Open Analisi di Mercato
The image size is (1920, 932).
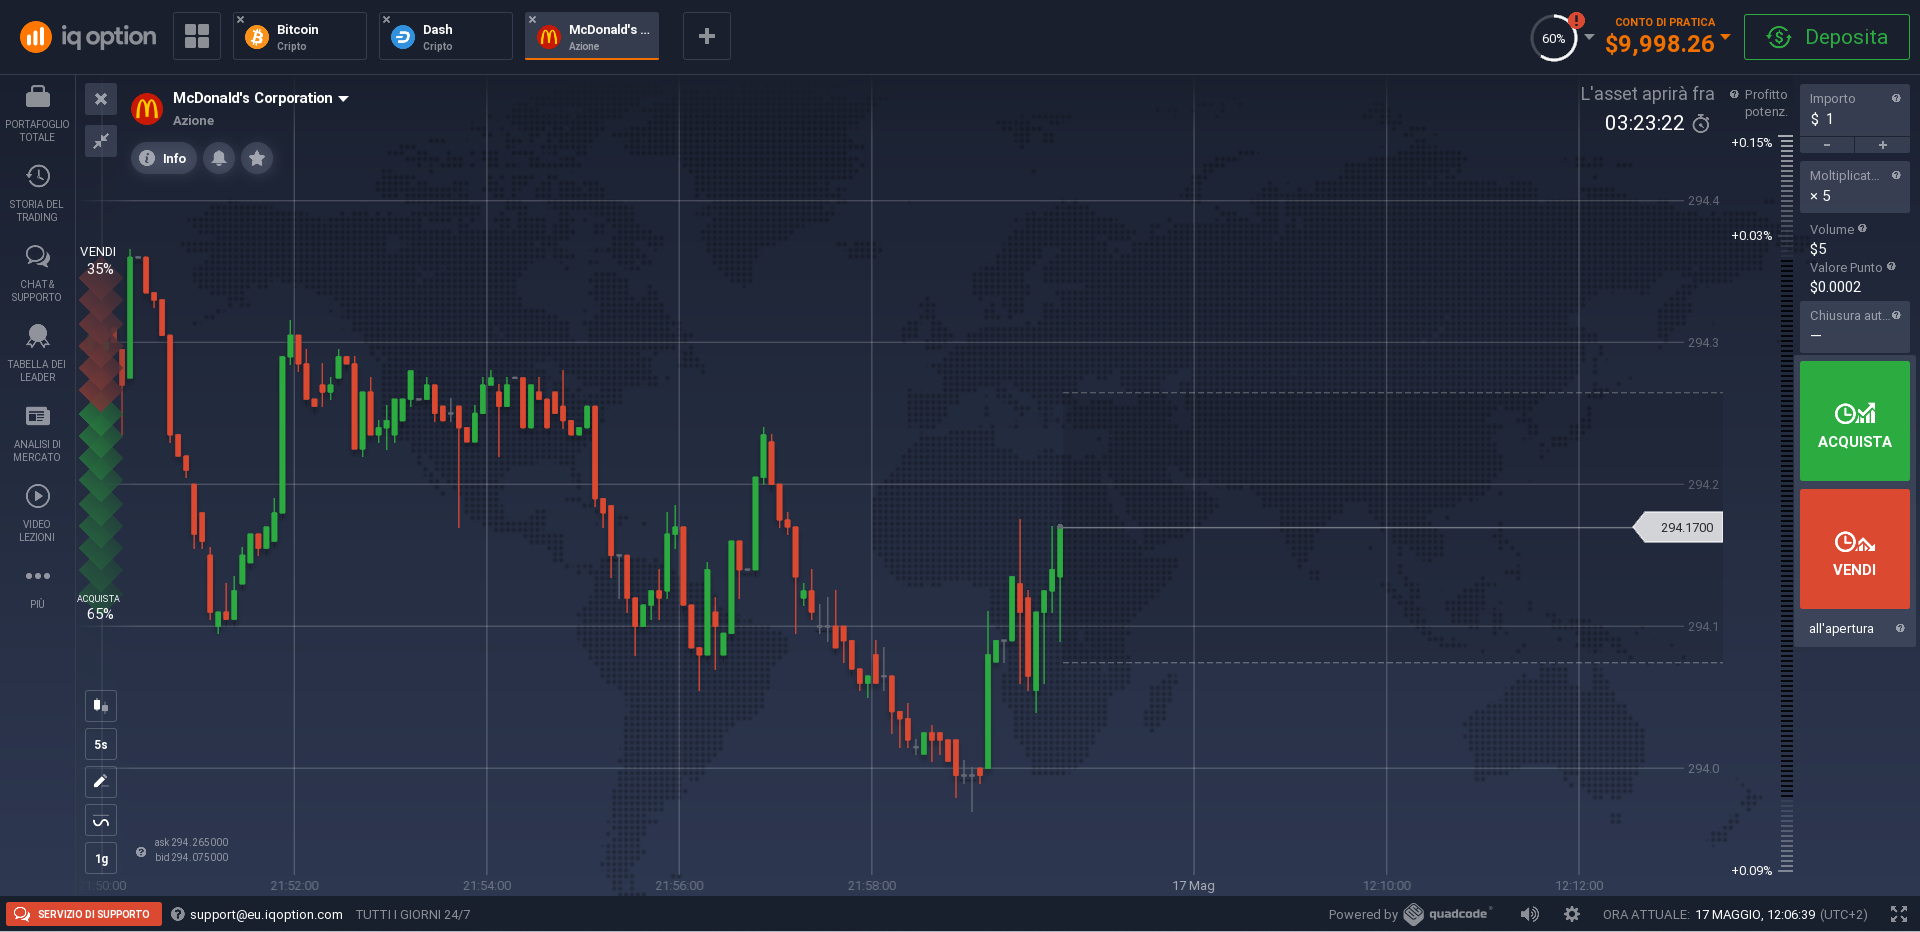pos(37,433)
